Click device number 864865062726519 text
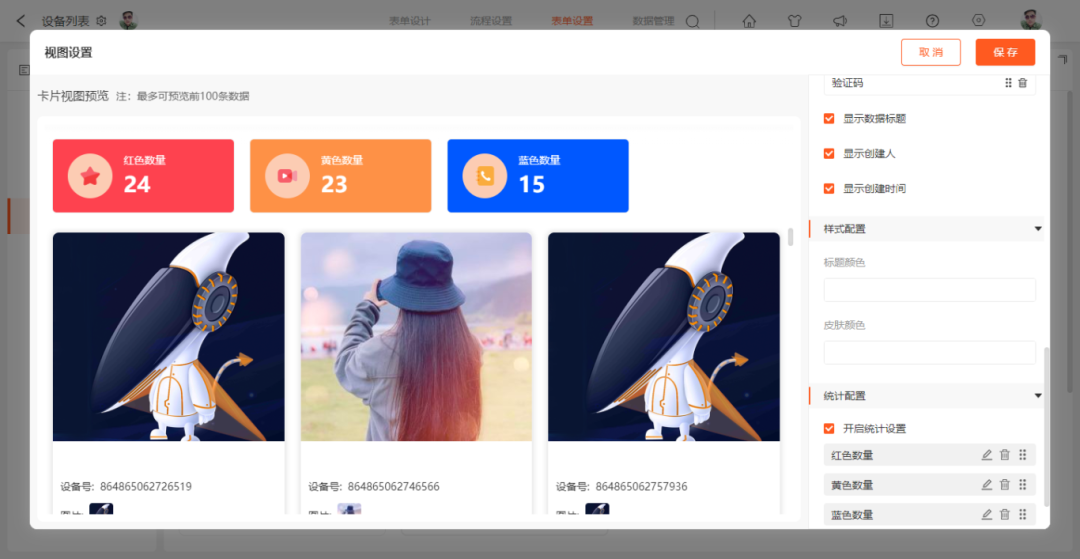 click(x=145, y=487)
